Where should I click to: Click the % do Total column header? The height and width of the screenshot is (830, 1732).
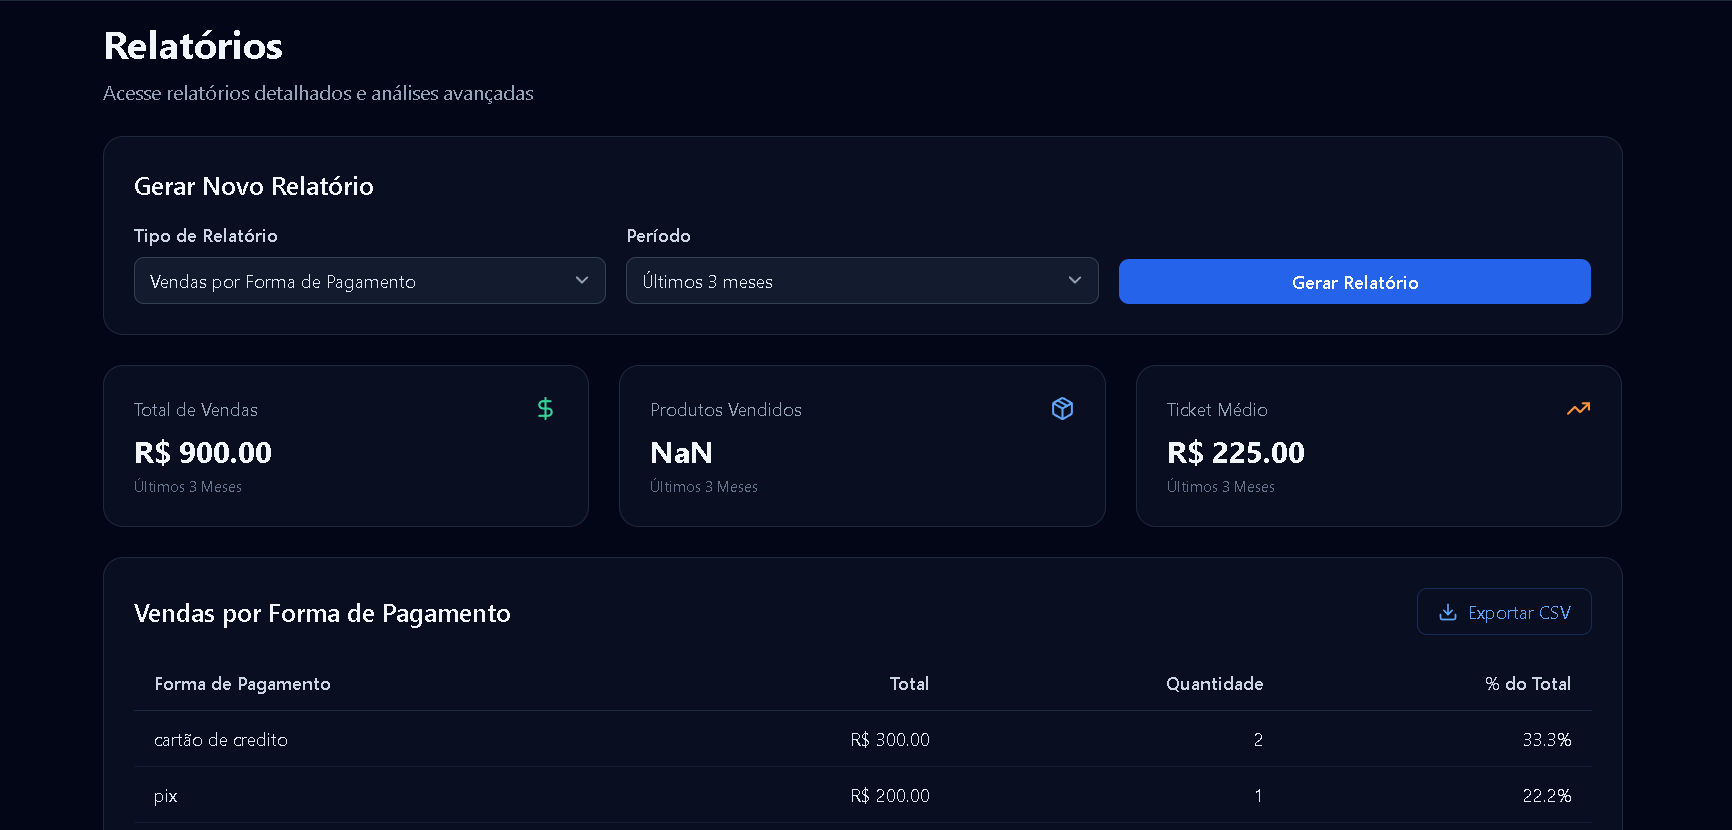[x=1528, y=684]
